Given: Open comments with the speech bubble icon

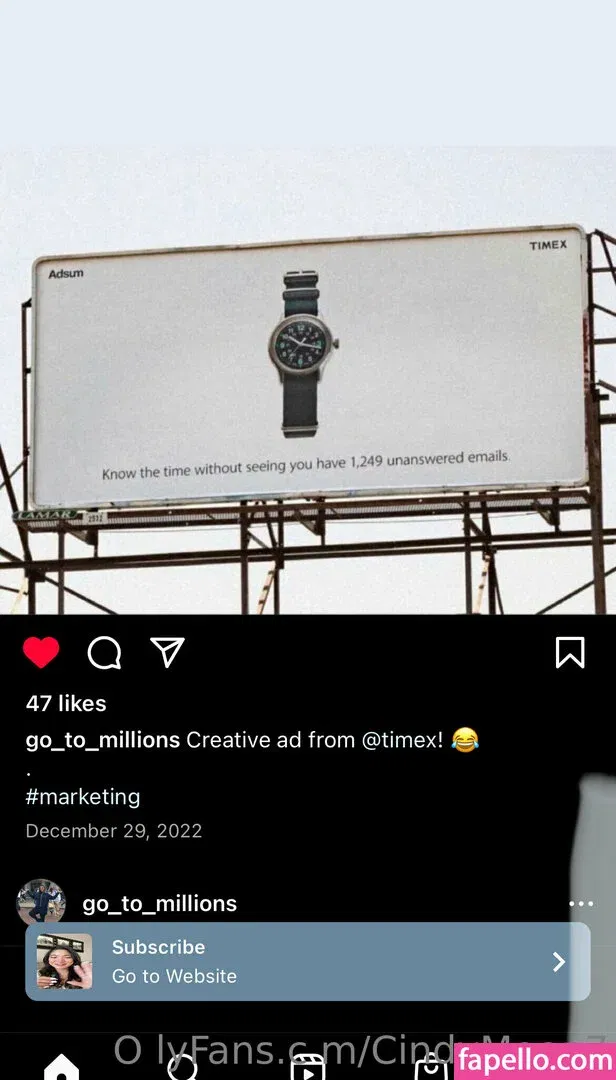Looking at the screenshot, I should pyautogui.click(x=104, y=653).
